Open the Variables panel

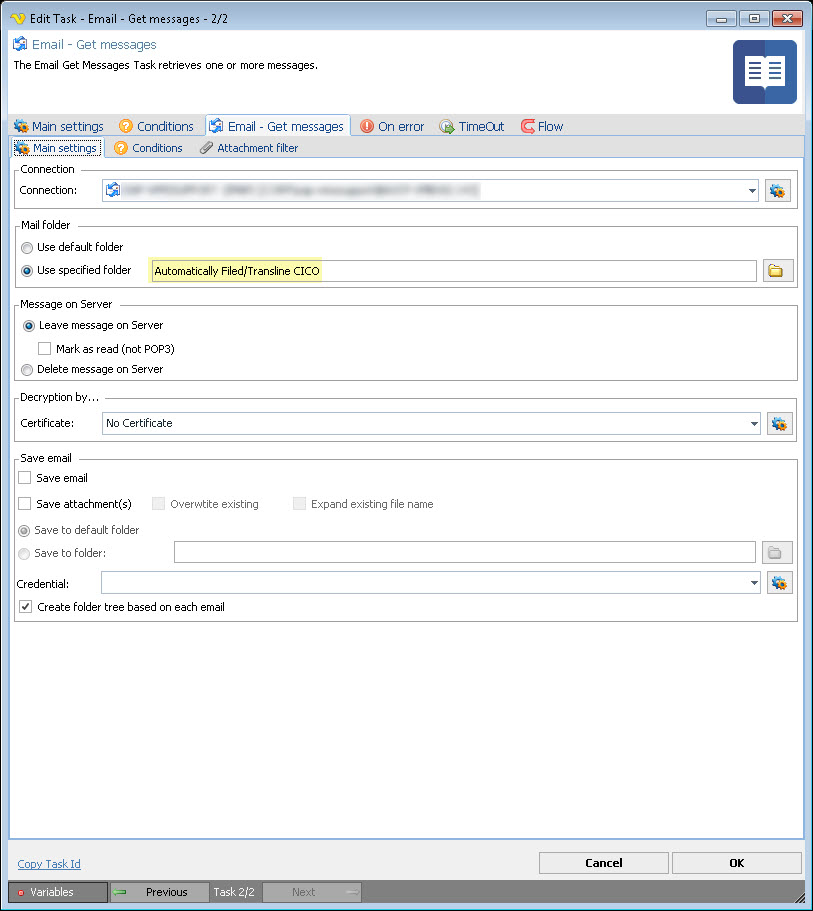click(56, 892)
